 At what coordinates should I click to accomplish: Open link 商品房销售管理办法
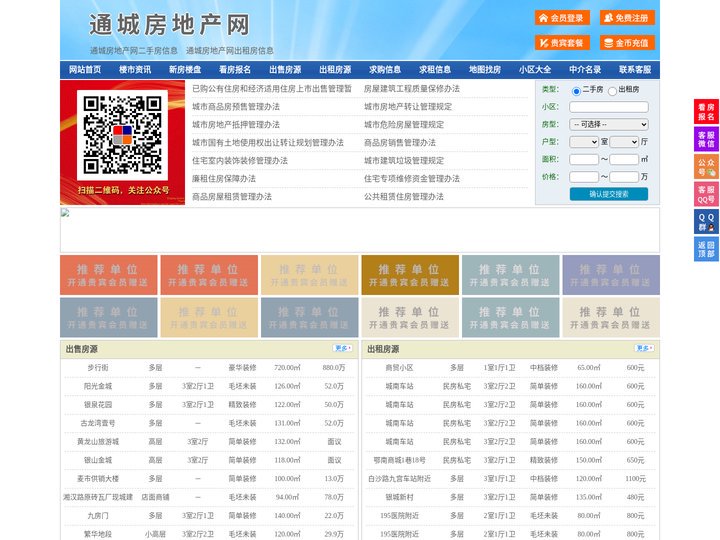point(400,142)
